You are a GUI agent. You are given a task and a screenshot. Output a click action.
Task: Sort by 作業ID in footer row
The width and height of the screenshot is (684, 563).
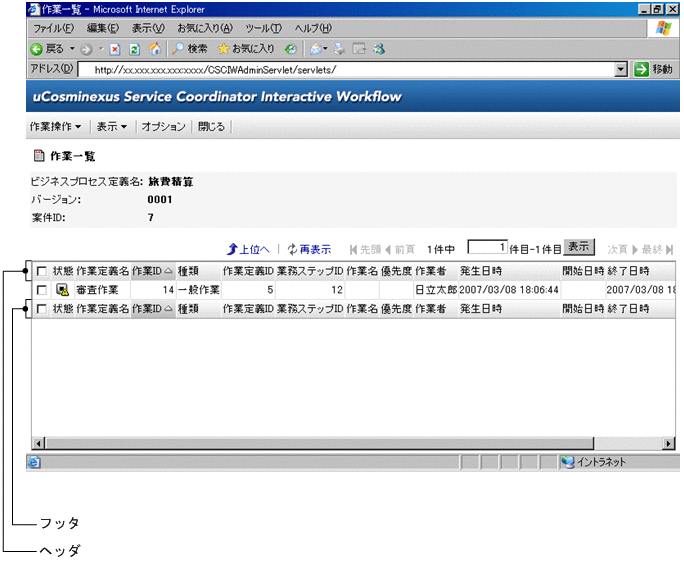(x=153, y=309)
